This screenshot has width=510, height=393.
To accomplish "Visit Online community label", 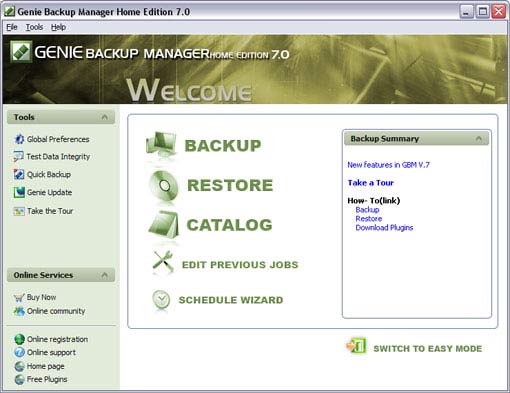I will click(x=56, y=311).
